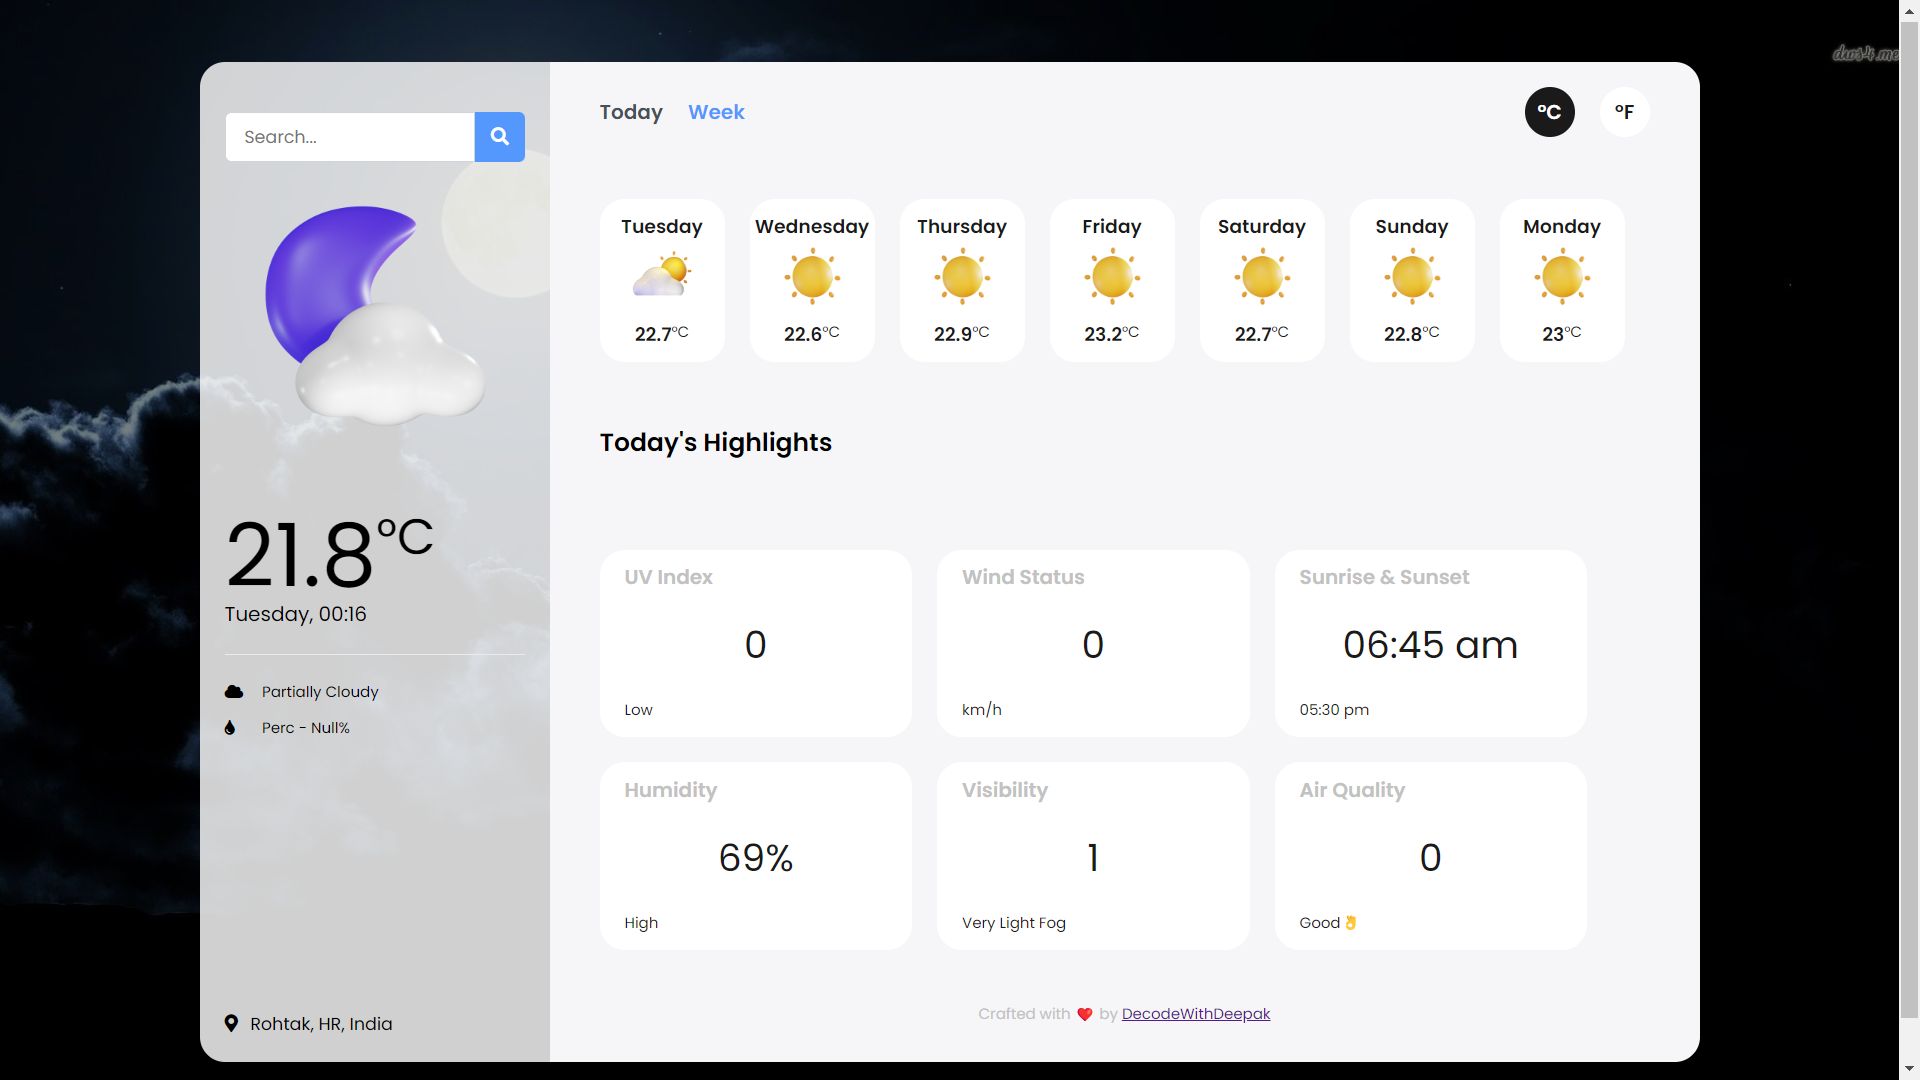Click the moon and cloud weather icon
The height and width of the screenshot is (1080, 1920).
[x=375, y=315]
